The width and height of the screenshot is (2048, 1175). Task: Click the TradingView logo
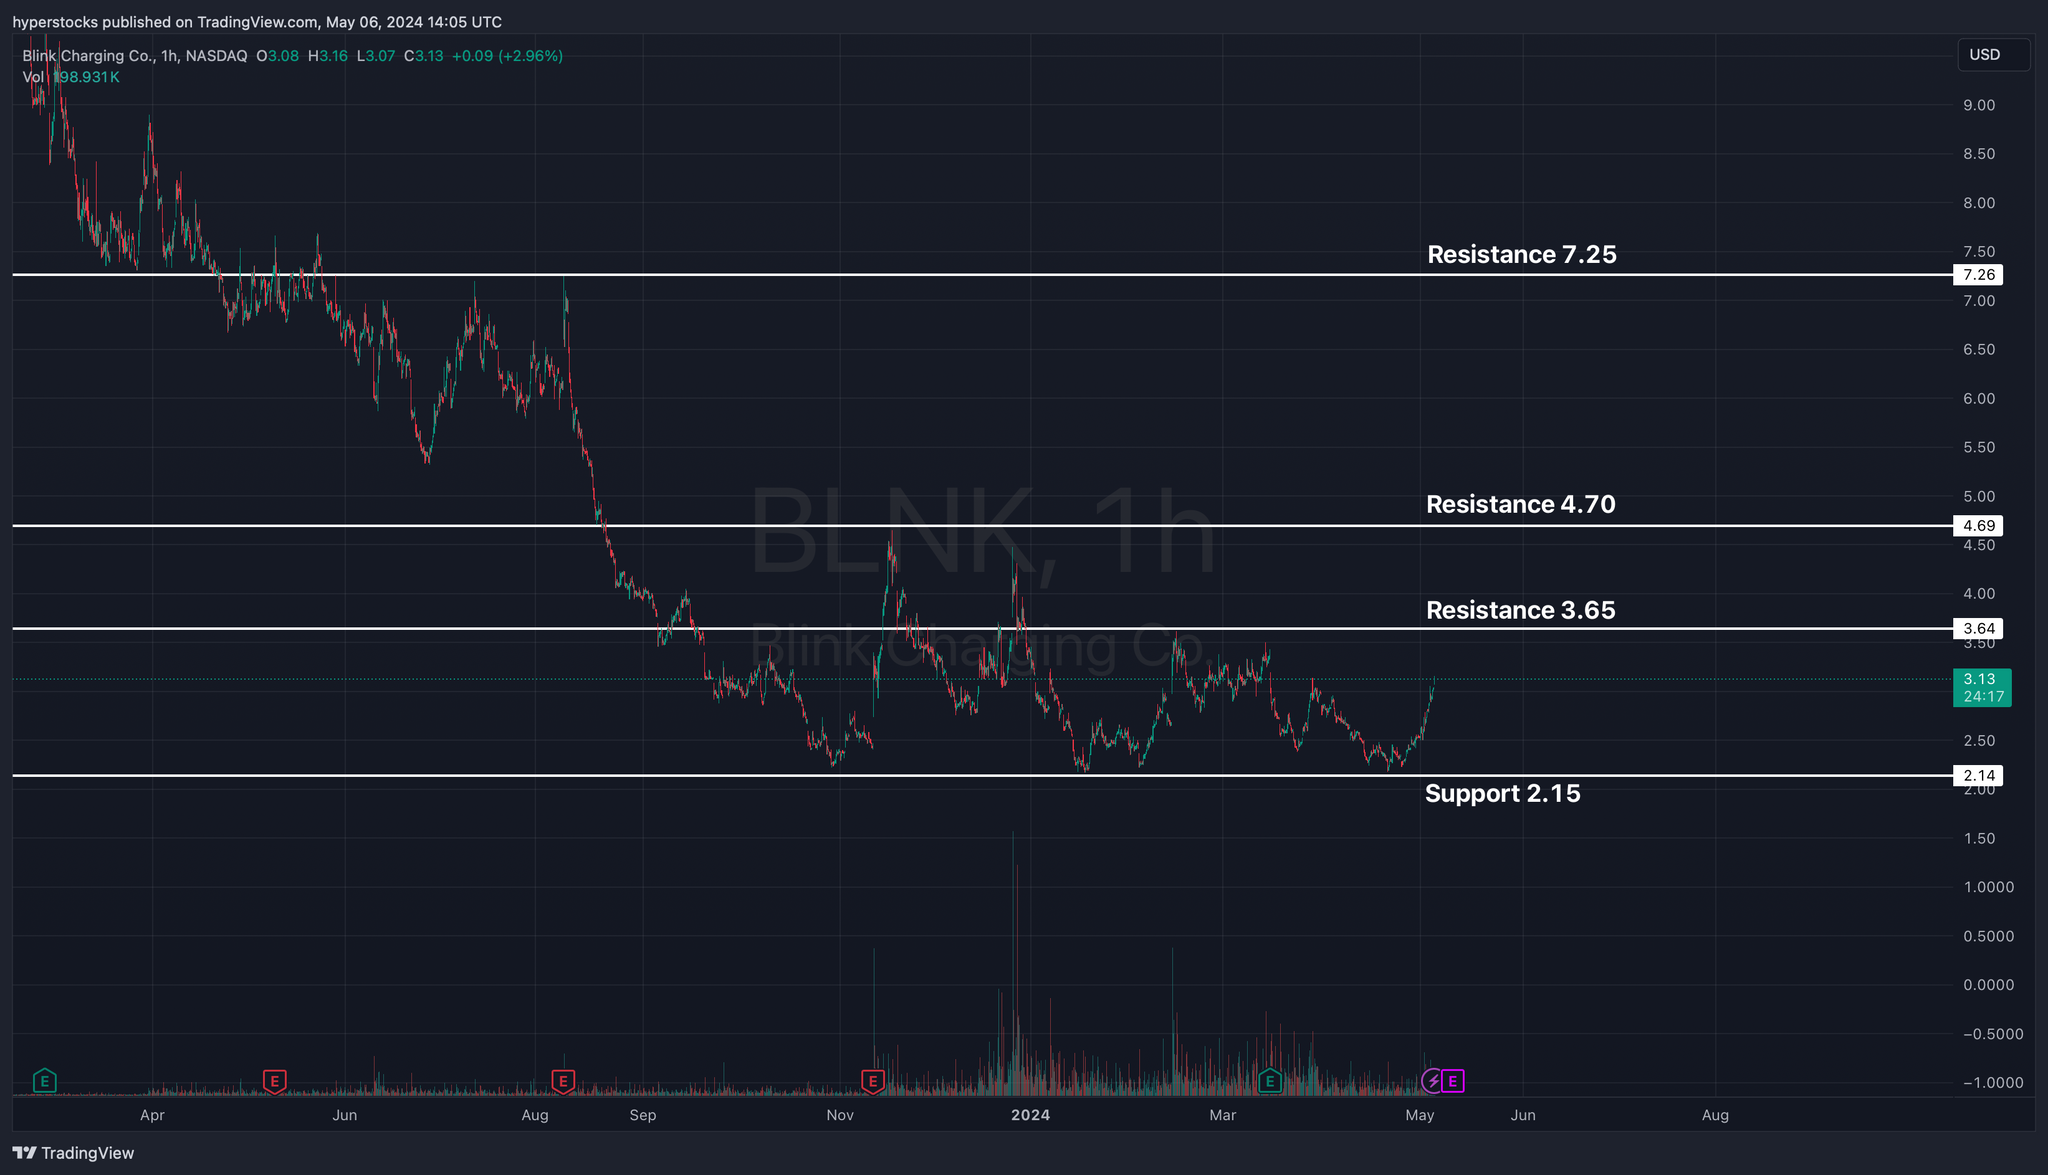tap(73, 1153)
